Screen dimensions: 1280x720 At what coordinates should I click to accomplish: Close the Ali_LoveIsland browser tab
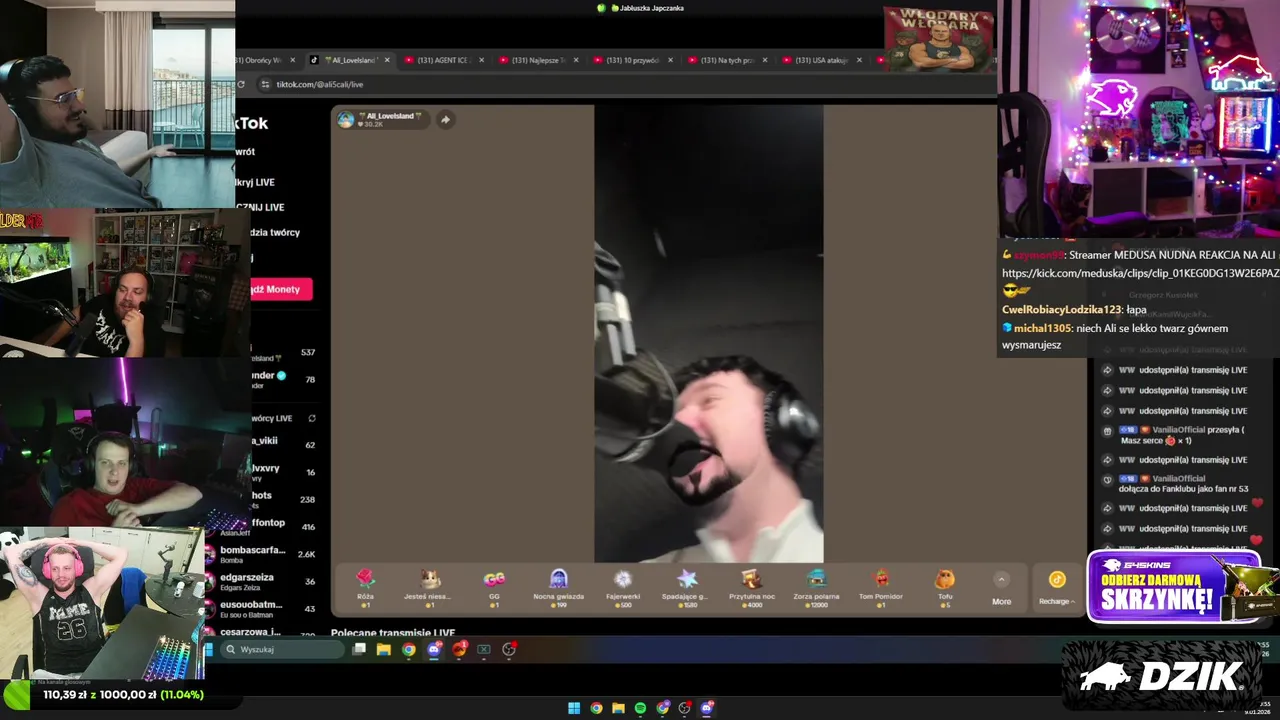pos(387,60)
